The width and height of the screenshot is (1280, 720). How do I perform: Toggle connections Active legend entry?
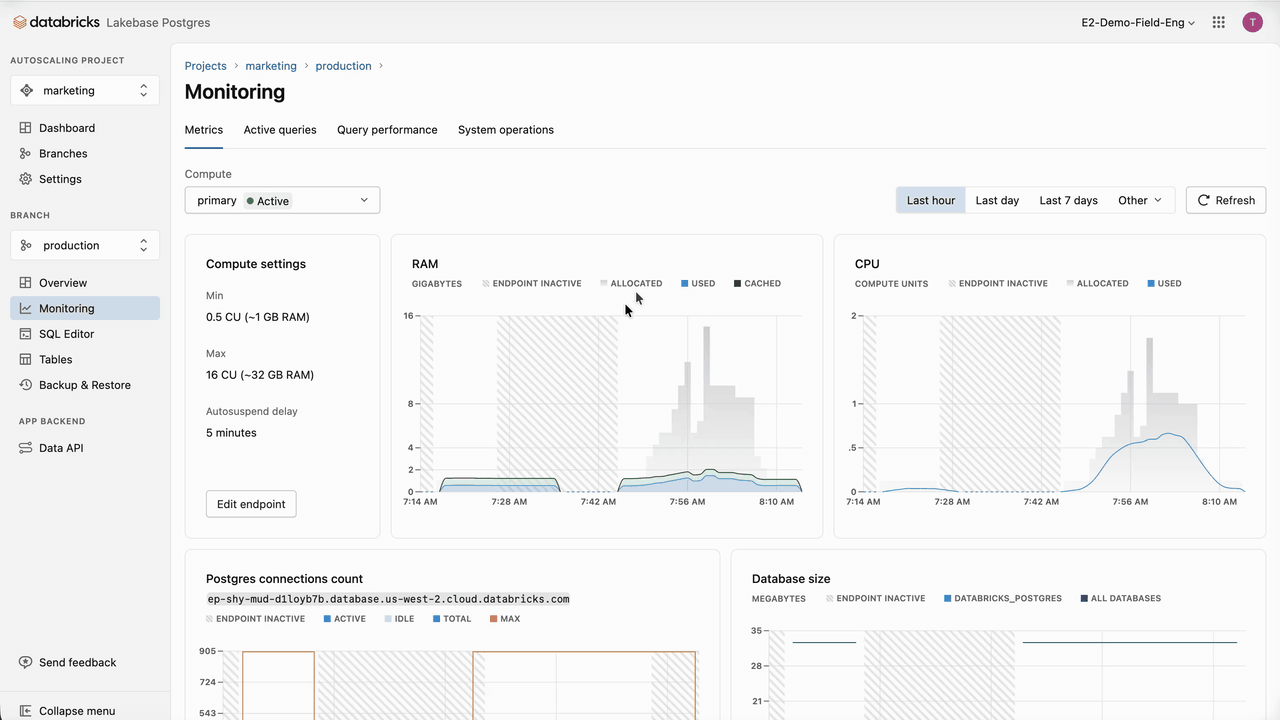[345, 619]
